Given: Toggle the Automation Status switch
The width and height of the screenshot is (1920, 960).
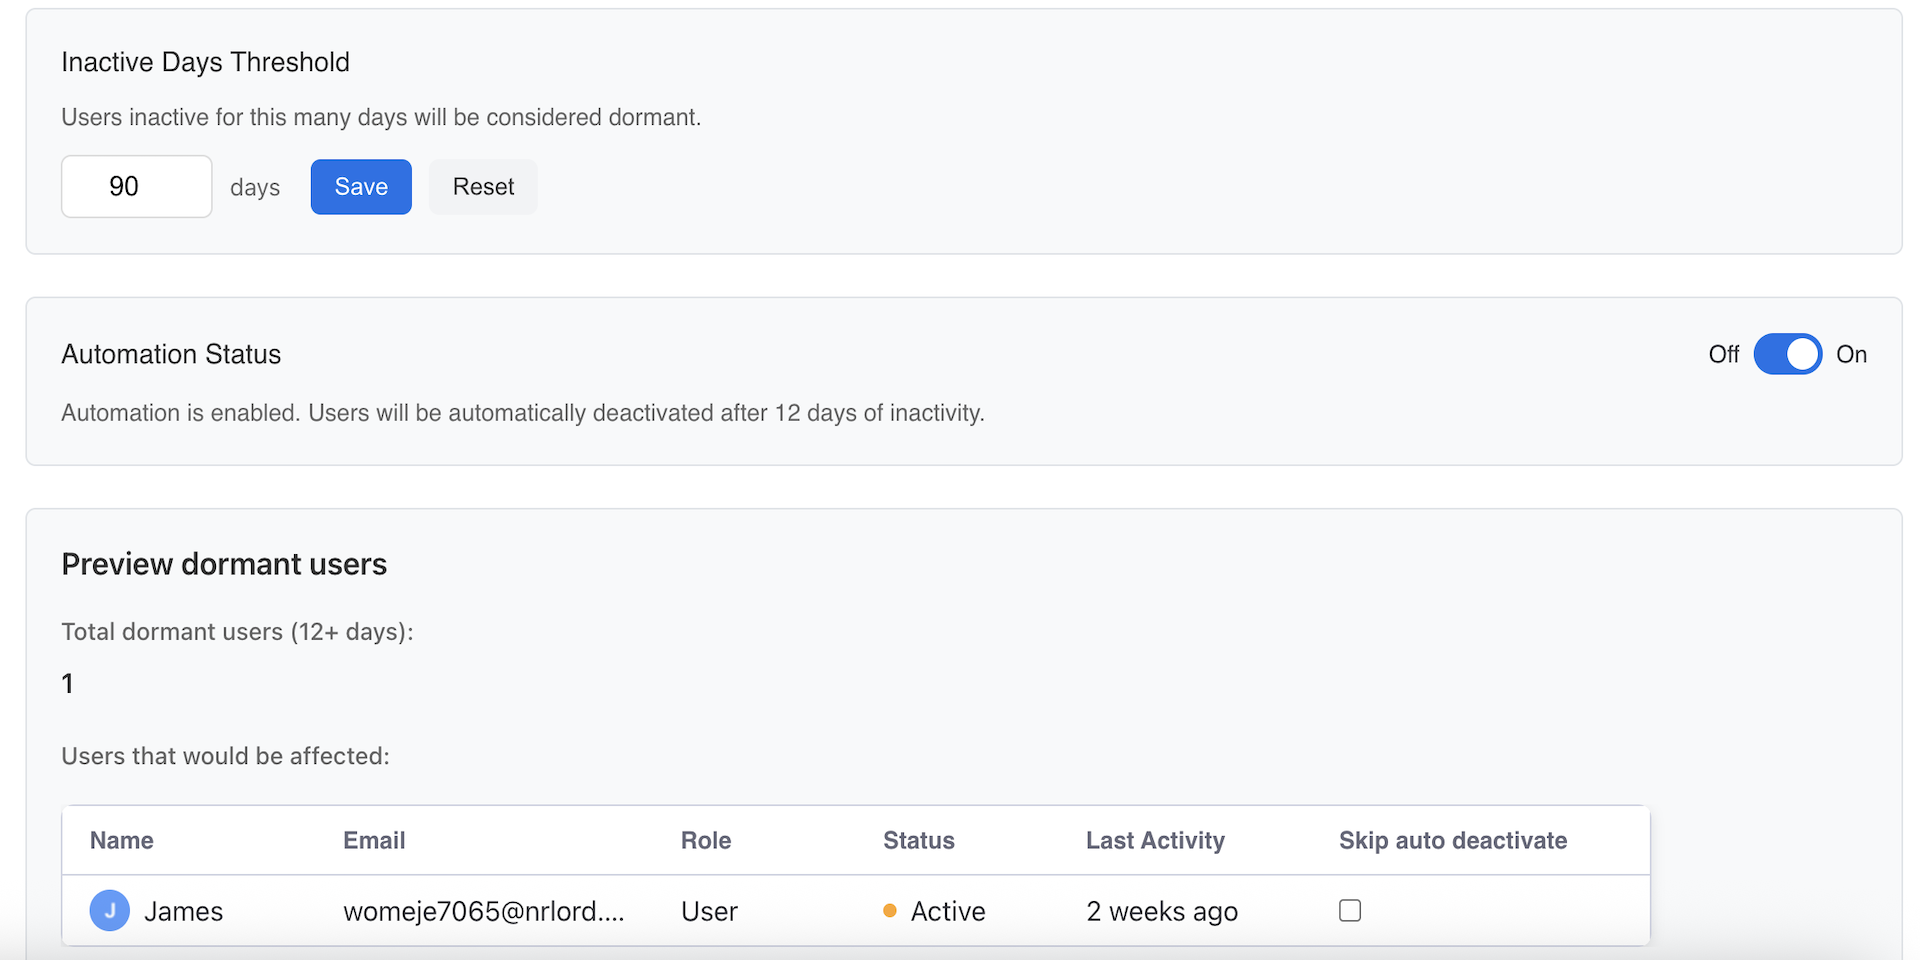Looking at the screenshot, I should coord(1787,354).
